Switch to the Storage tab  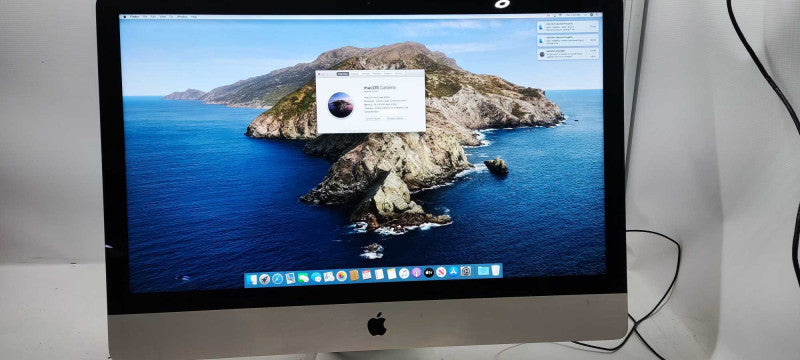366,74
